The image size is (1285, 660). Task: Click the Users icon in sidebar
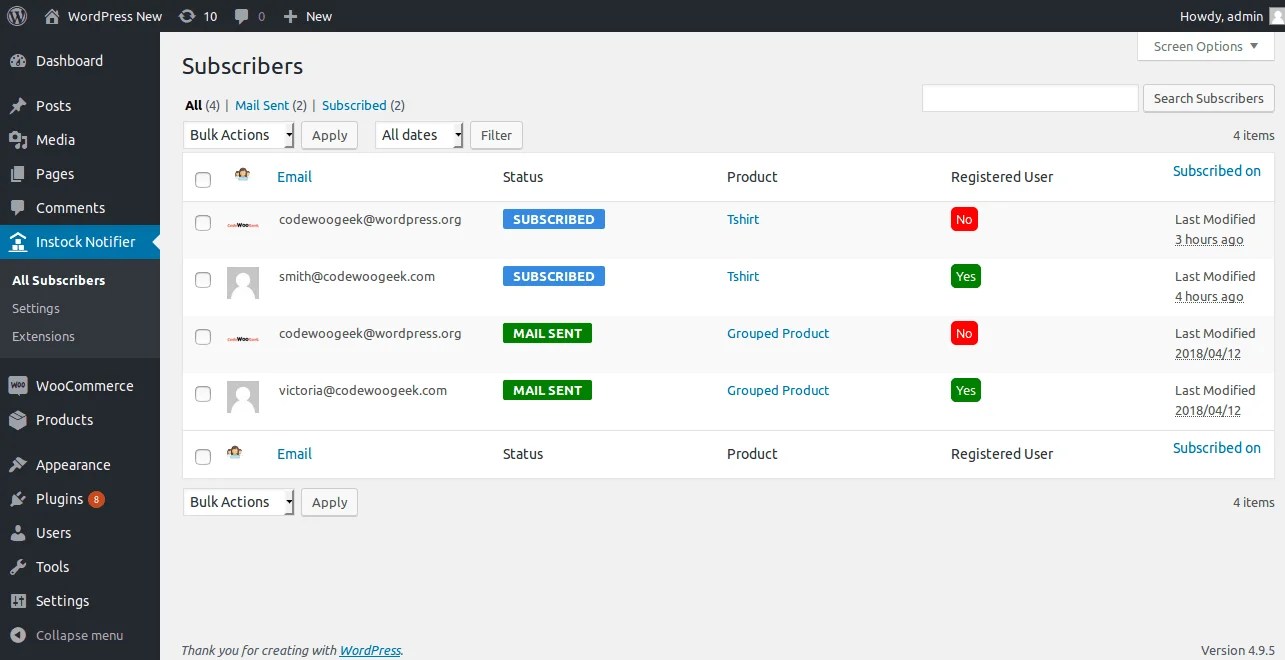18,533
